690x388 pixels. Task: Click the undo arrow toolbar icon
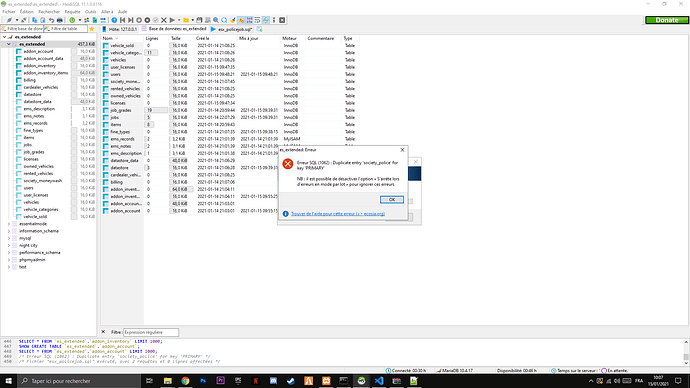point(51,20)
